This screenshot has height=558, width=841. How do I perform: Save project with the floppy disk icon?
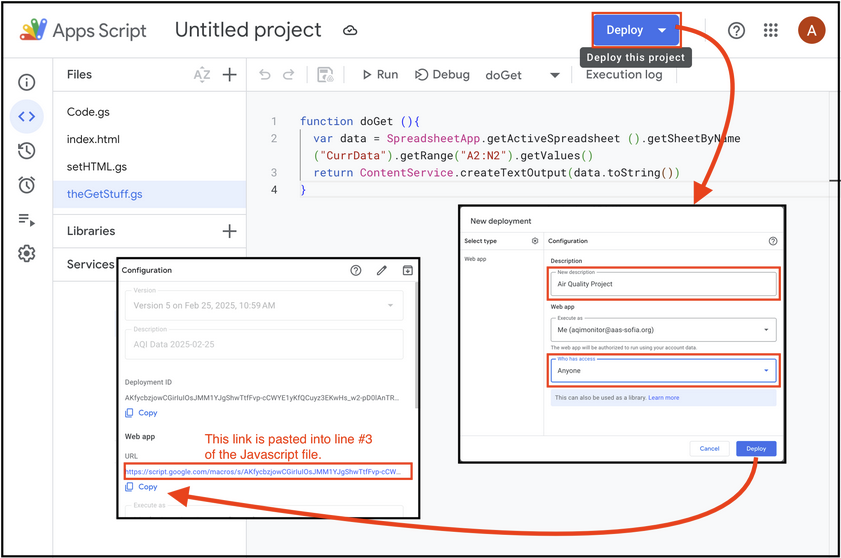click(x=325, y=75)
